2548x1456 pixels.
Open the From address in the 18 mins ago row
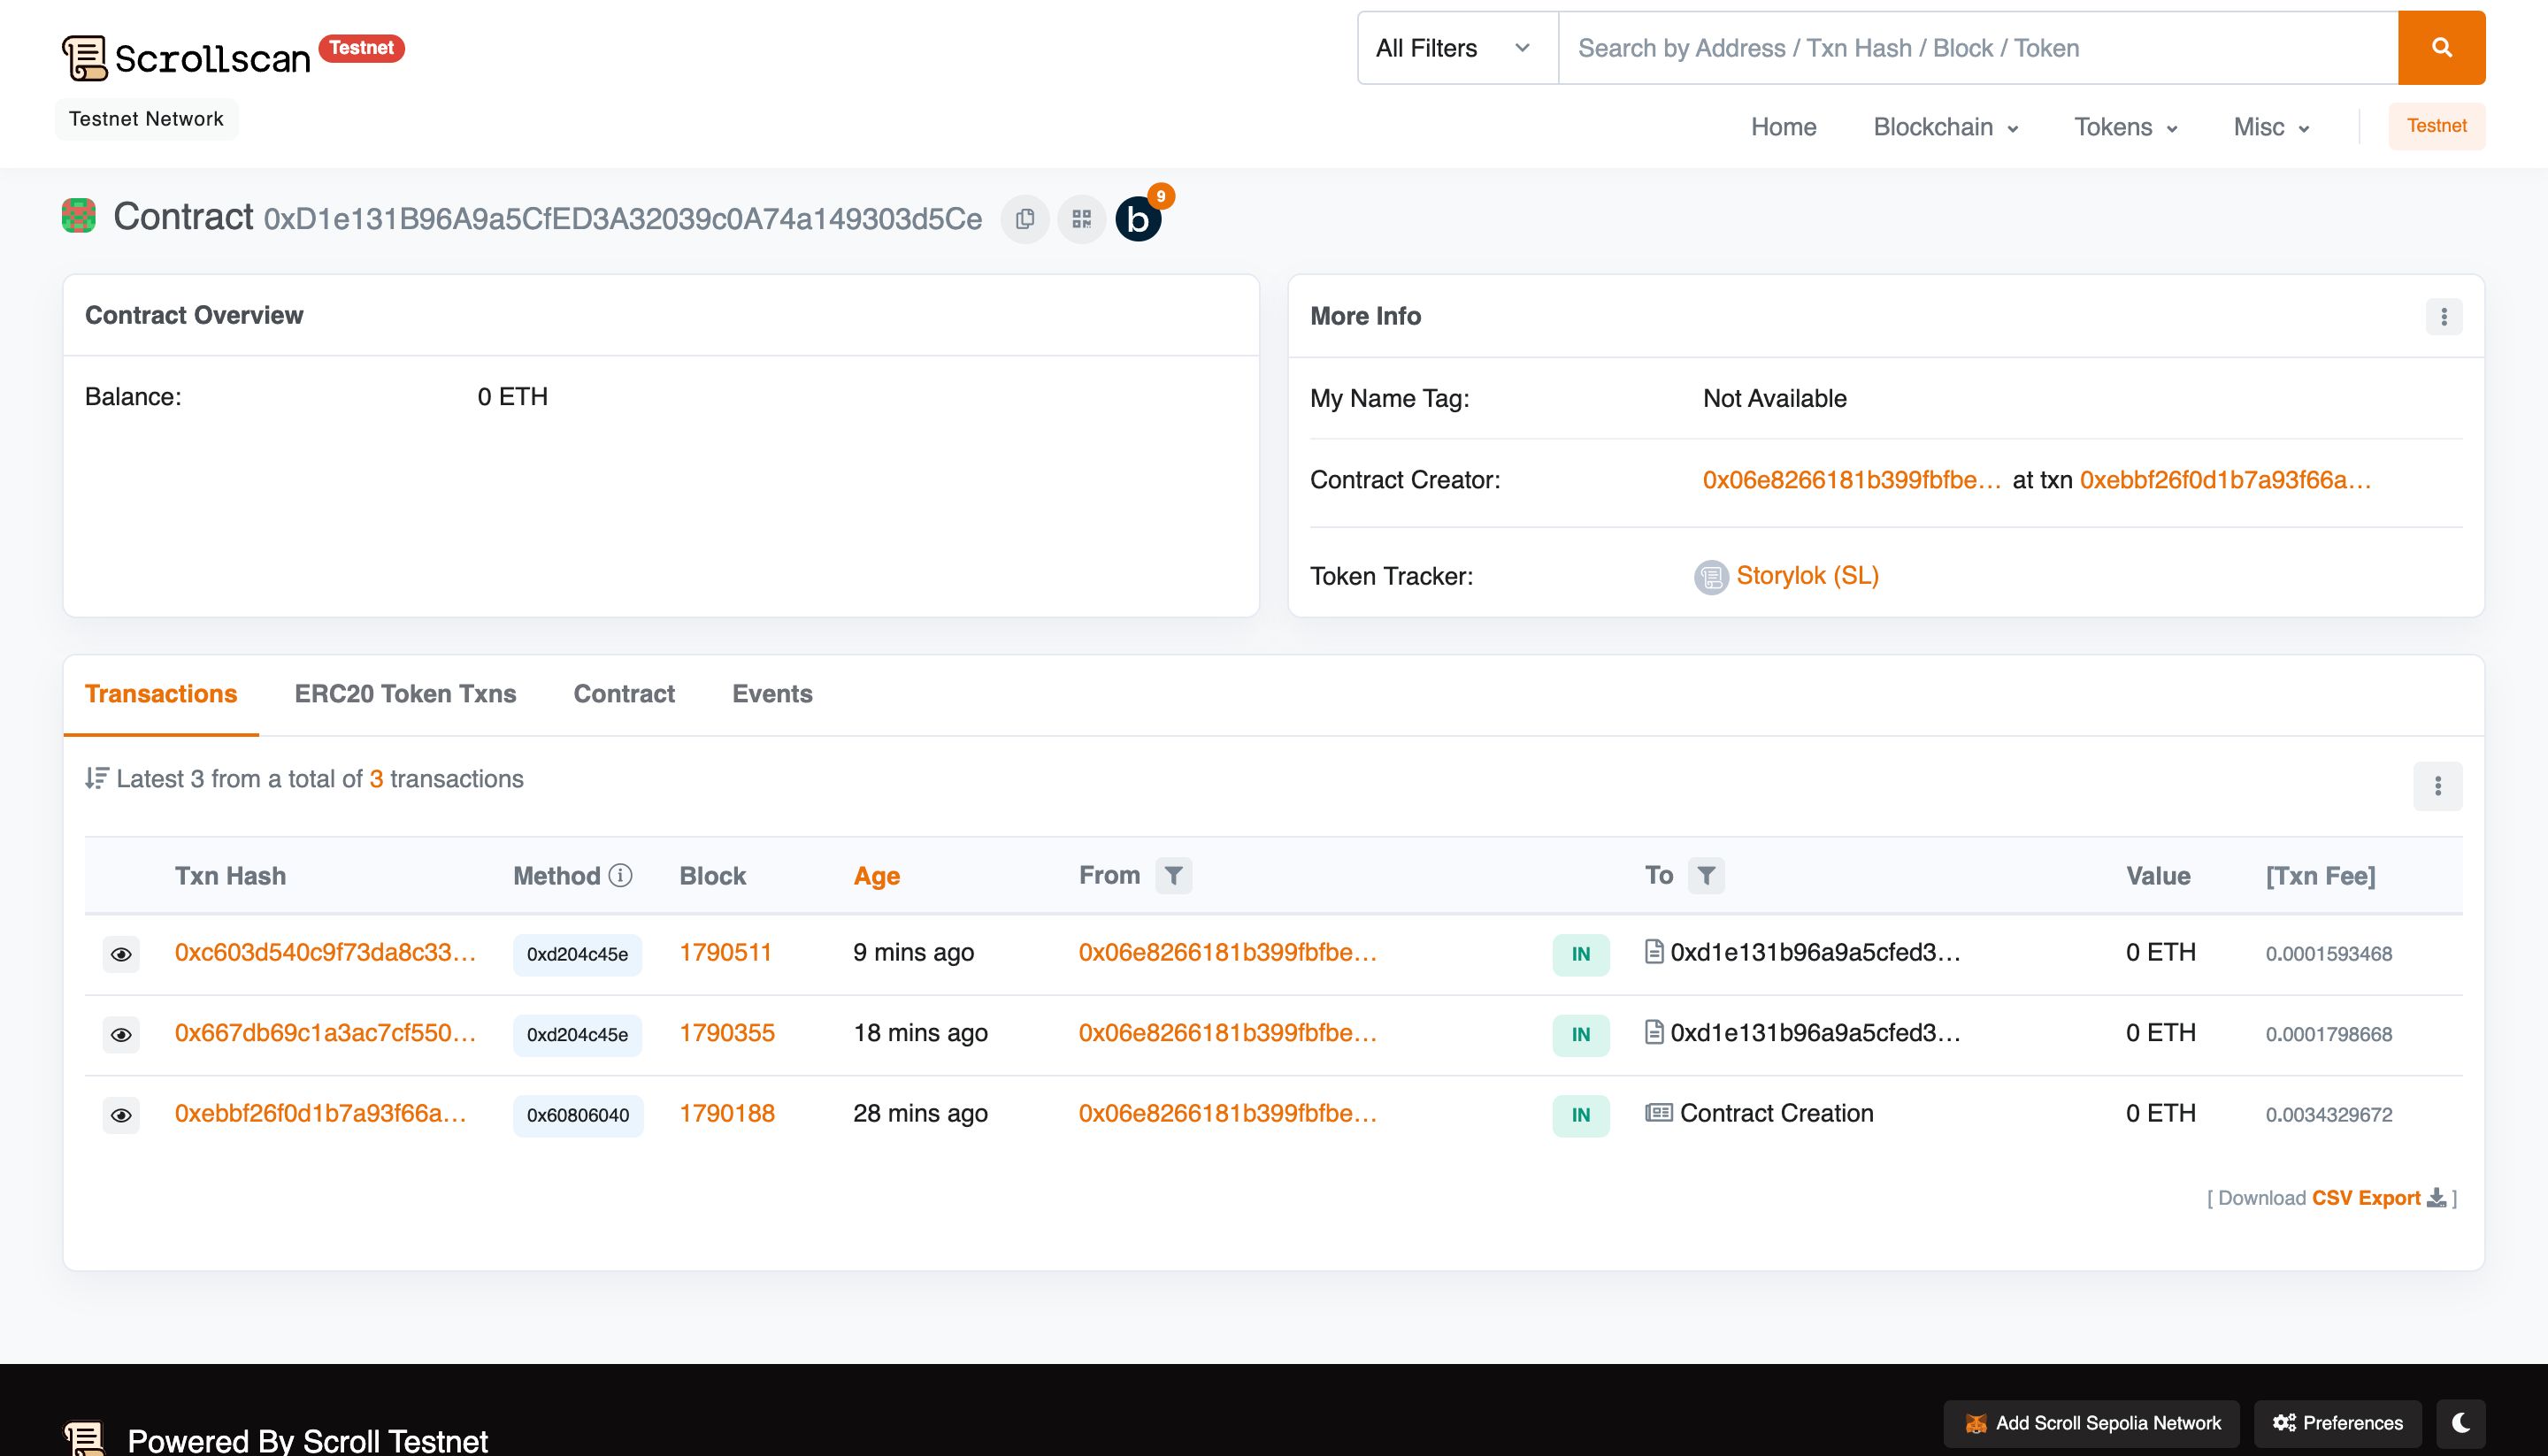coord(1228,1032)
